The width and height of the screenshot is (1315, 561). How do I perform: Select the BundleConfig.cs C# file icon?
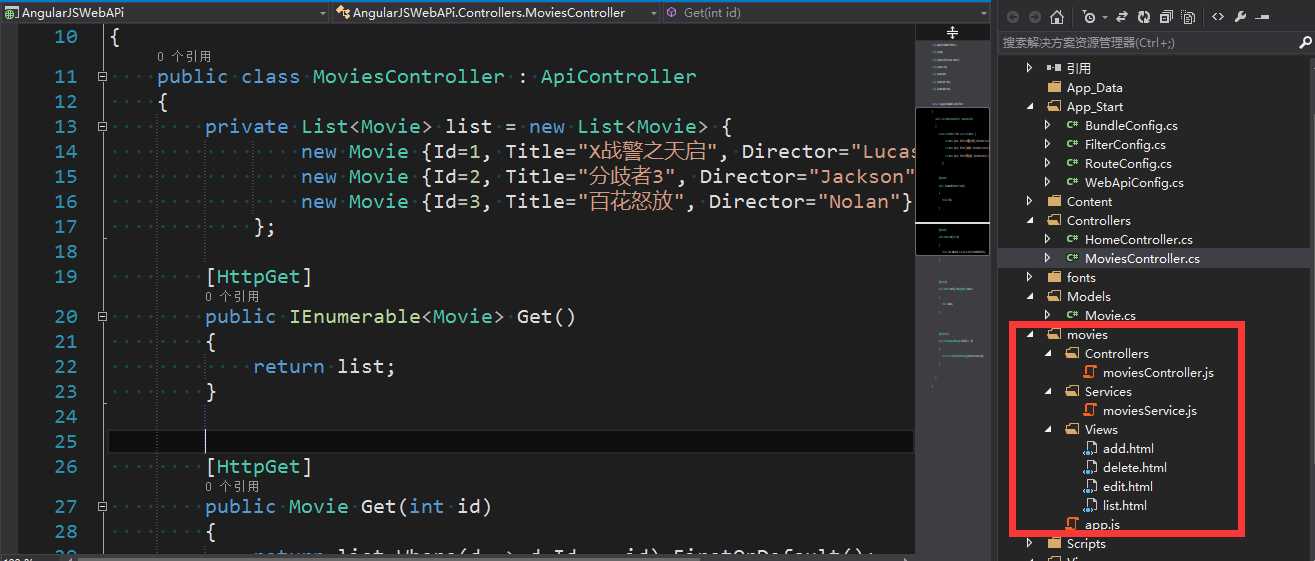[1072, 125]
